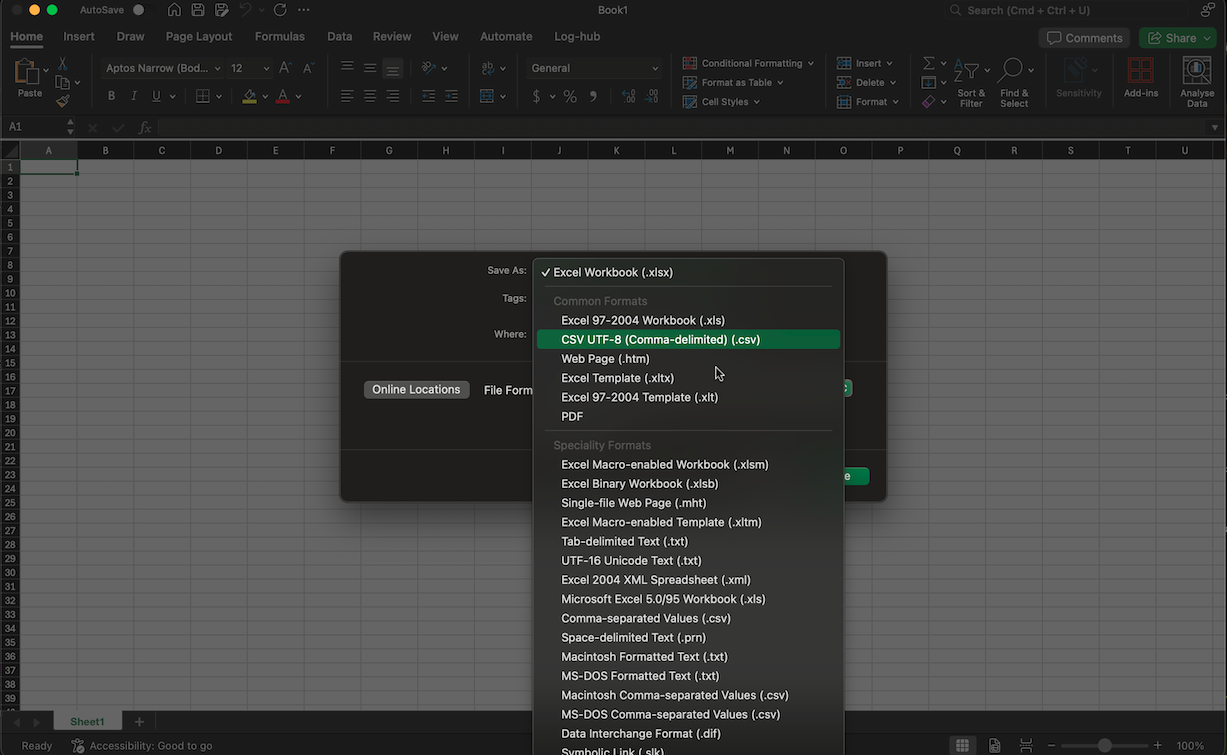Open the General number format dropdown
The image size is (1227, 755).
click(655, 69)
